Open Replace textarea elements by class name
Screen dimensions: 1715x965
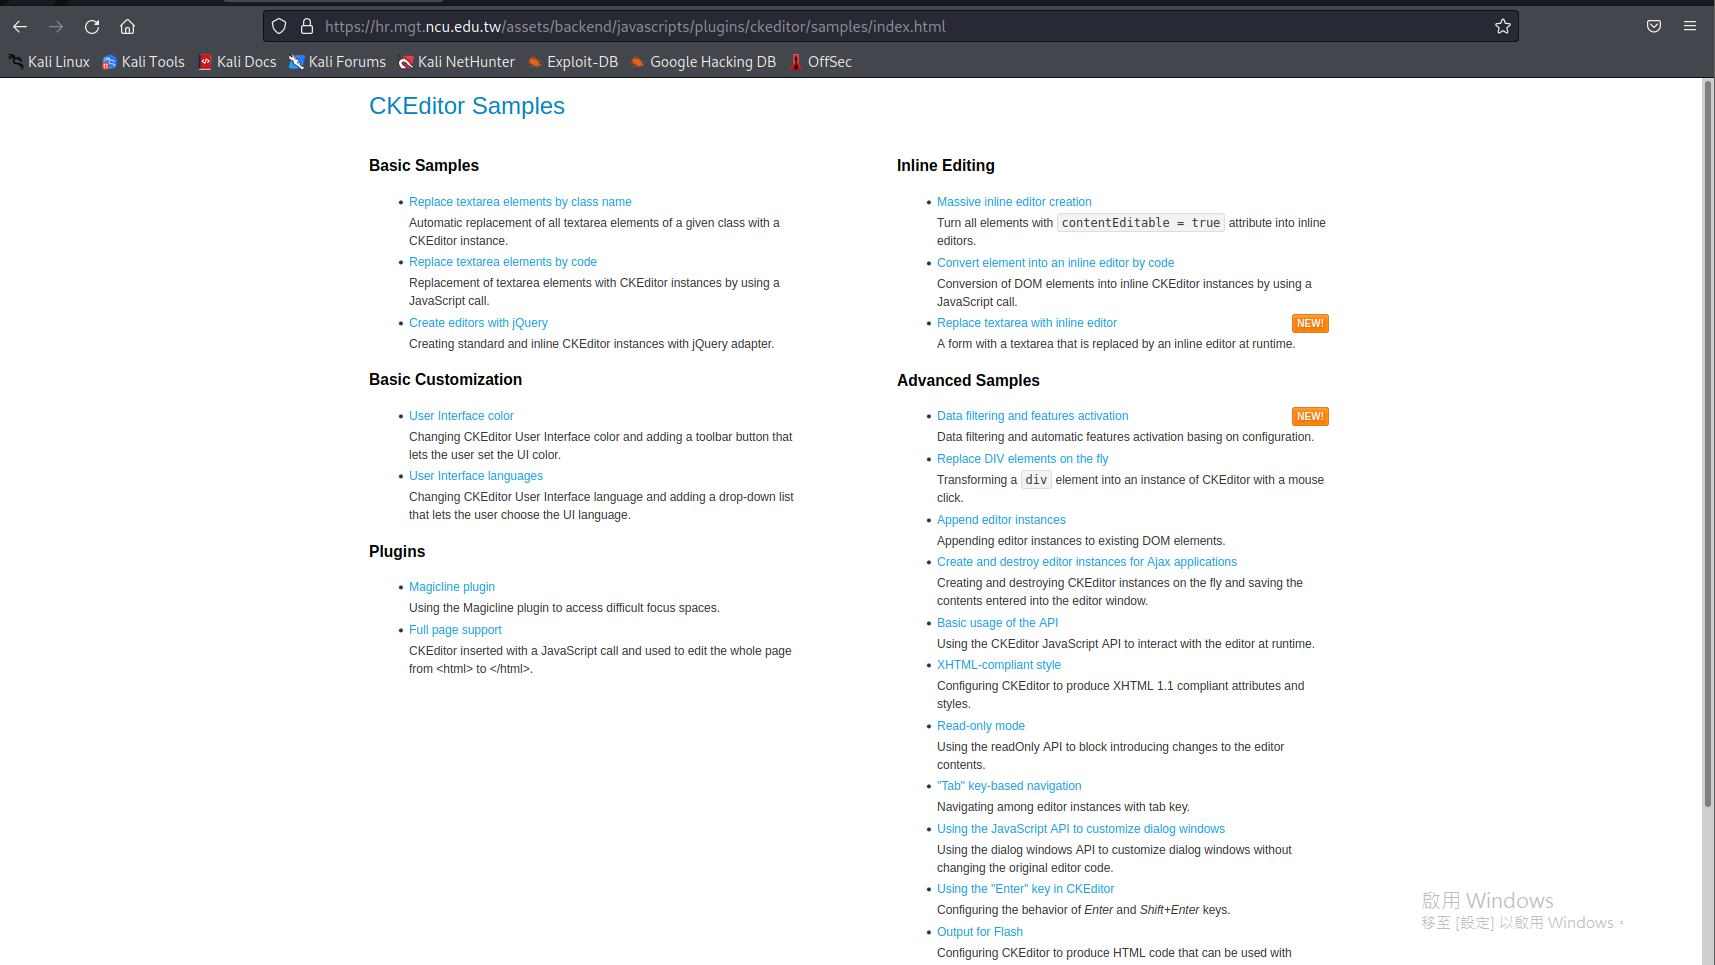[x=520, y=202]
